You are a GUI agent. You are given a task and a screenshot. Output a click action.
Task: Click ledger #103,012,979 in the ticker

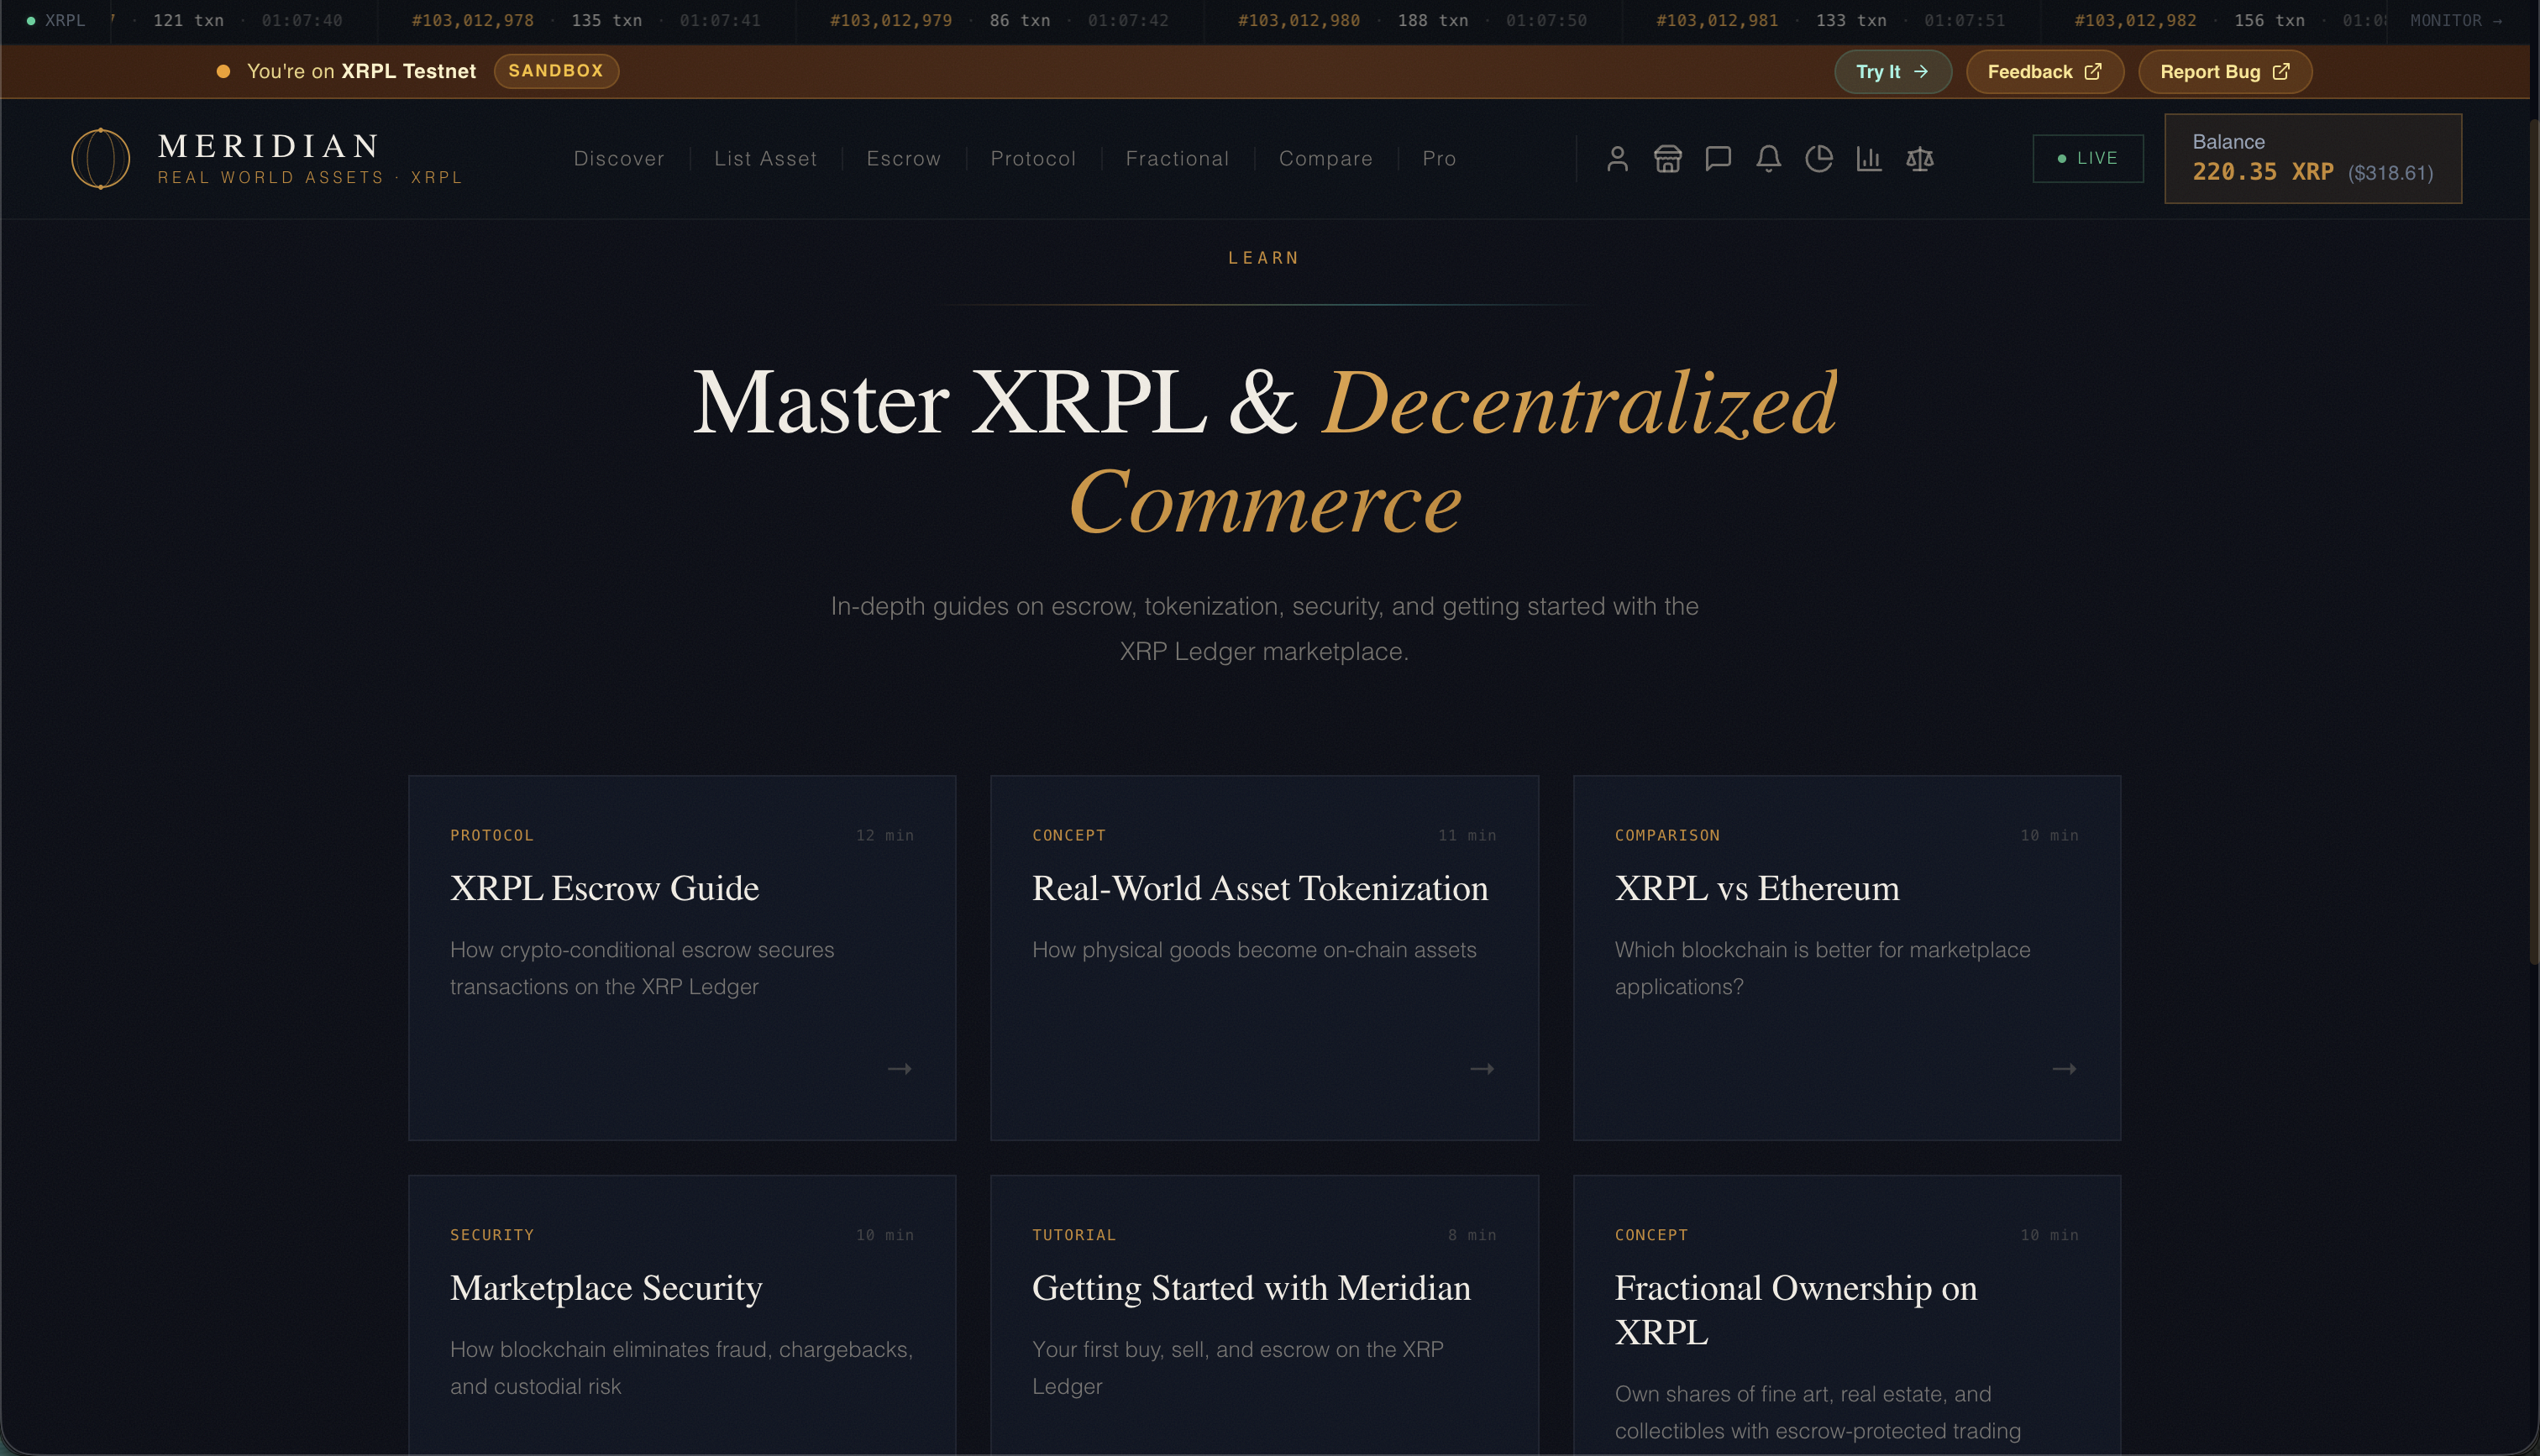pyautogui.click(x=891, y=20)
